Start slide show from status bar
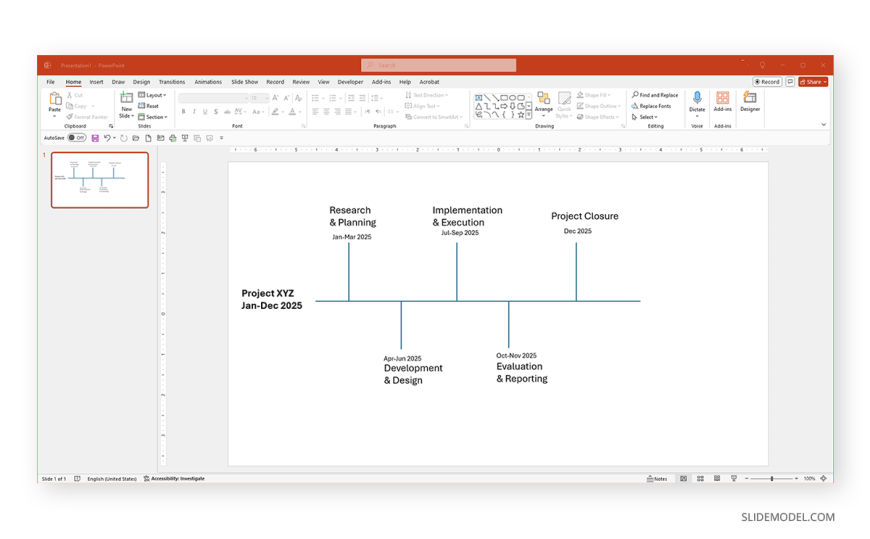Image resolution: width=870 pixels, height=539 pixels. (734, 478)
